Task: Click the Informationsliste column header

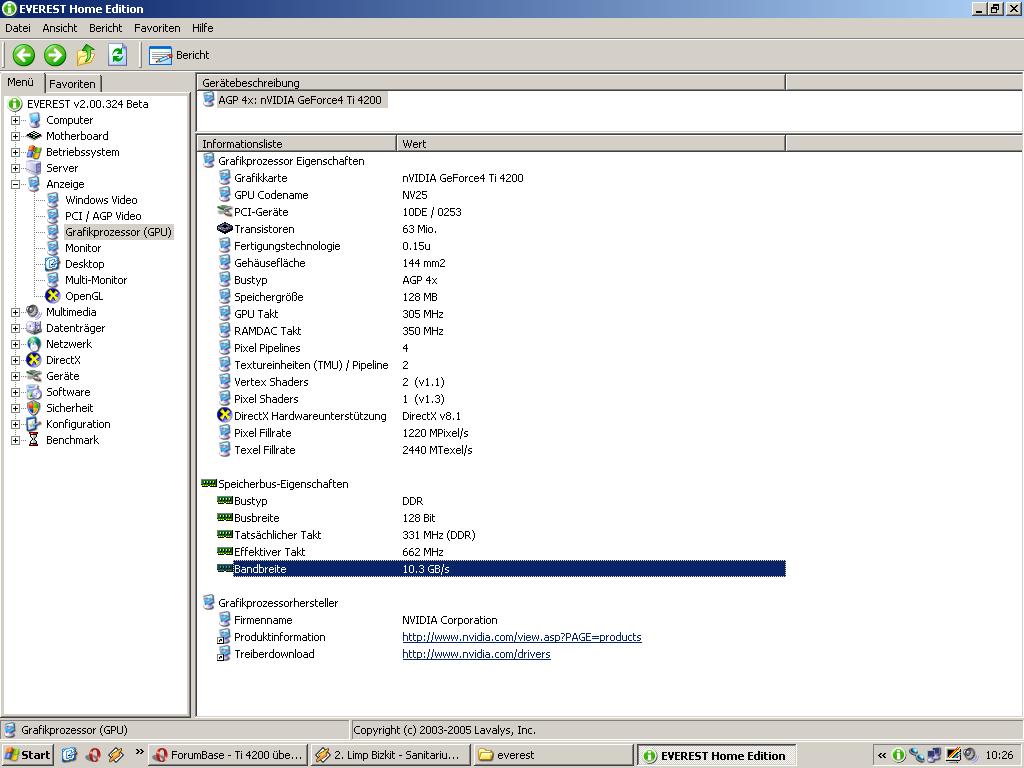Action: (x=296, y=144)
